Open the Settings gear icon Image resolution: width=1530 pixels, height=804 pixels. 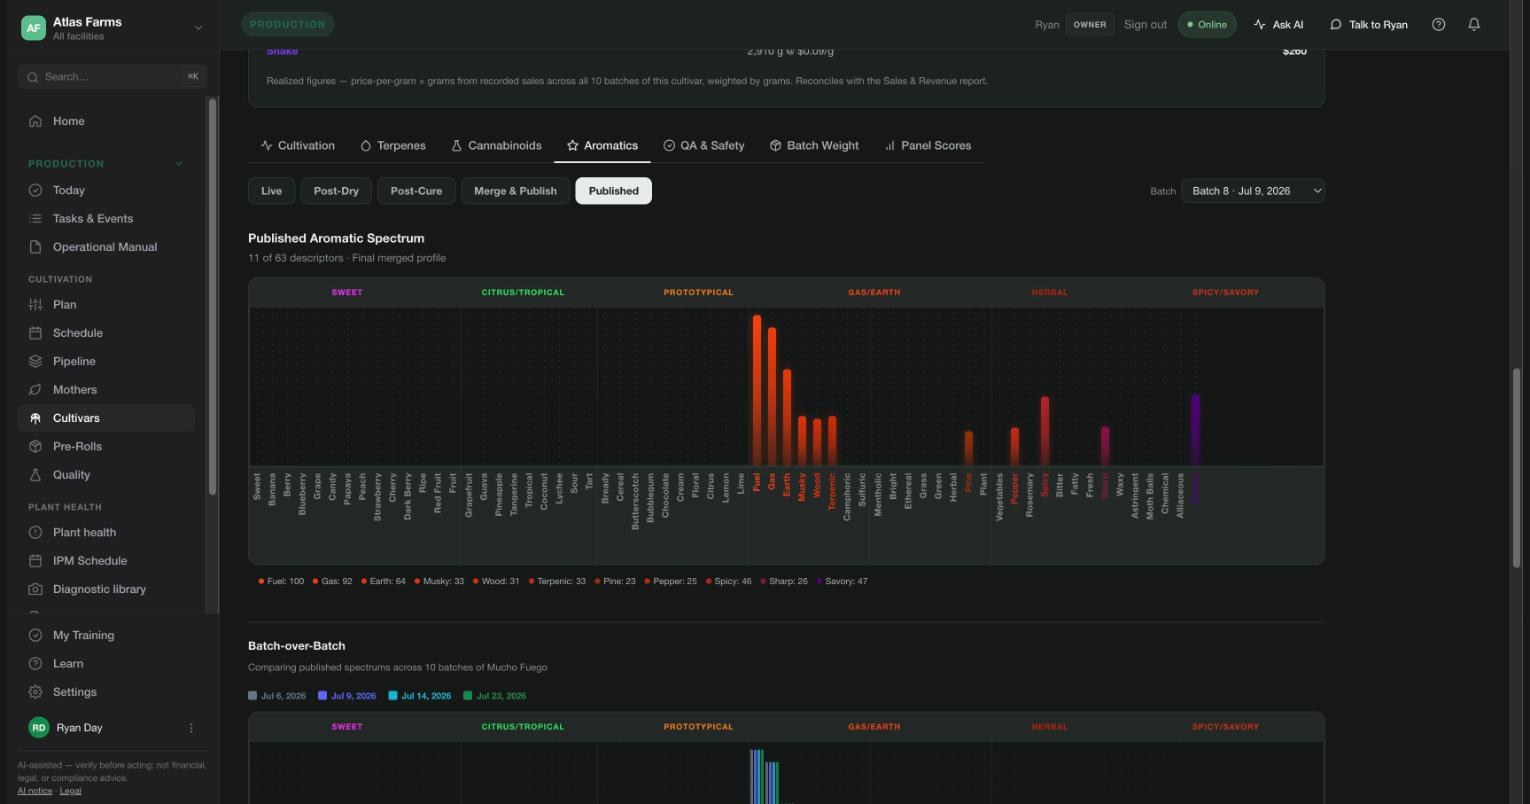tap(35, 692)
